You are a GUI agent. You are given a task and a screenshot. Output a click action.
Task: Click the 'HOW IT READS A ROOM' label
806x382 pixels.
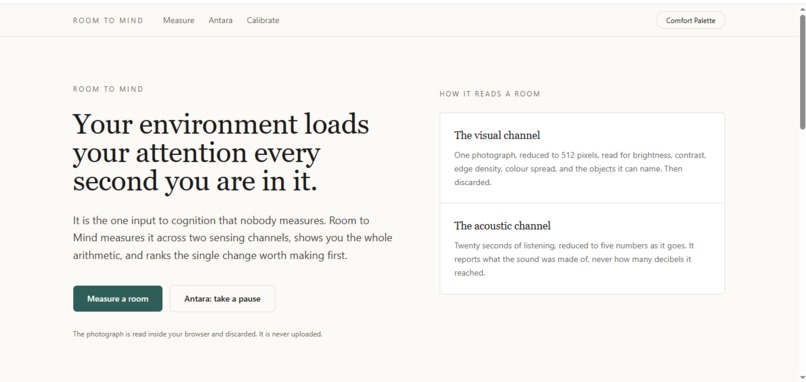[x=490, y=94]
